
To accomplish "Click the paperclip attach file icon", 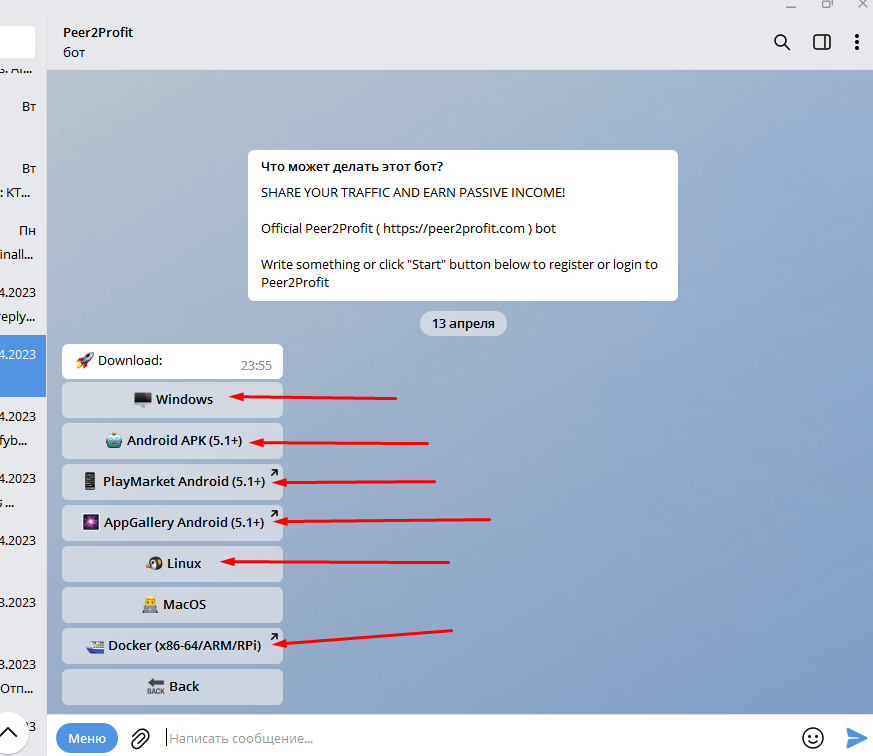I will (140, 739).
